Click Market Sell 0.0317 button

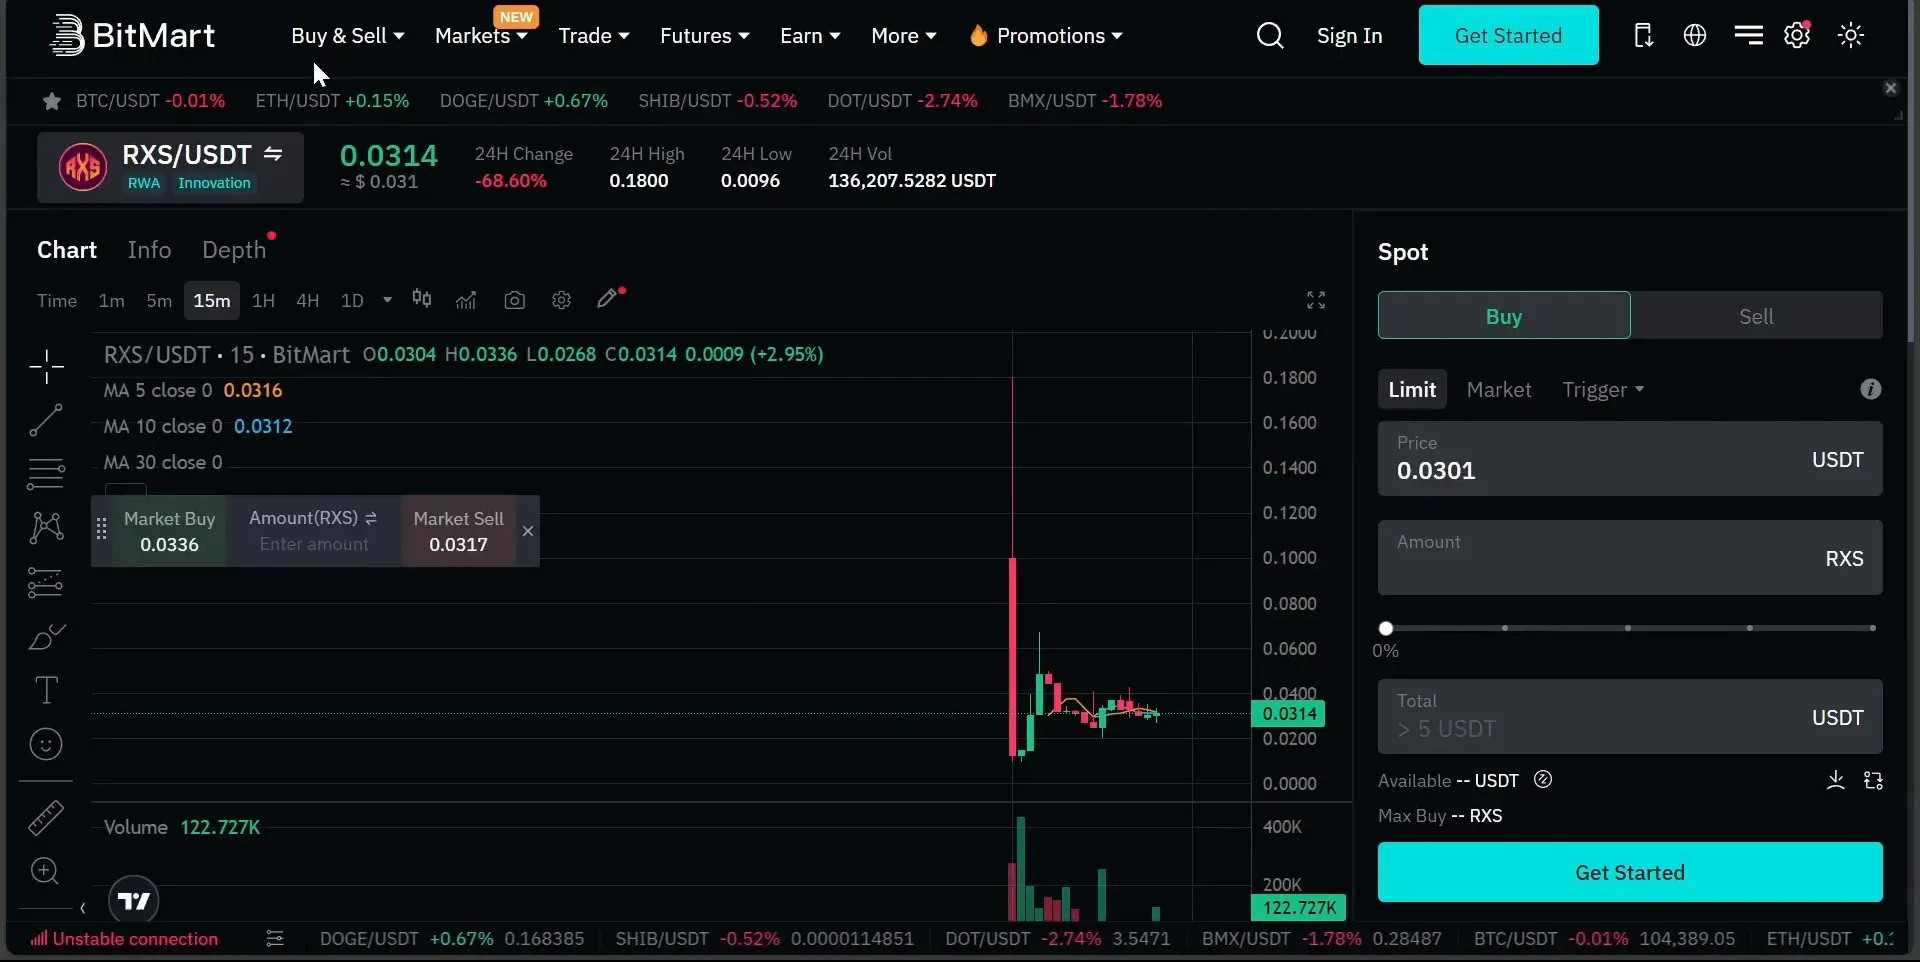tap(458, 531)
